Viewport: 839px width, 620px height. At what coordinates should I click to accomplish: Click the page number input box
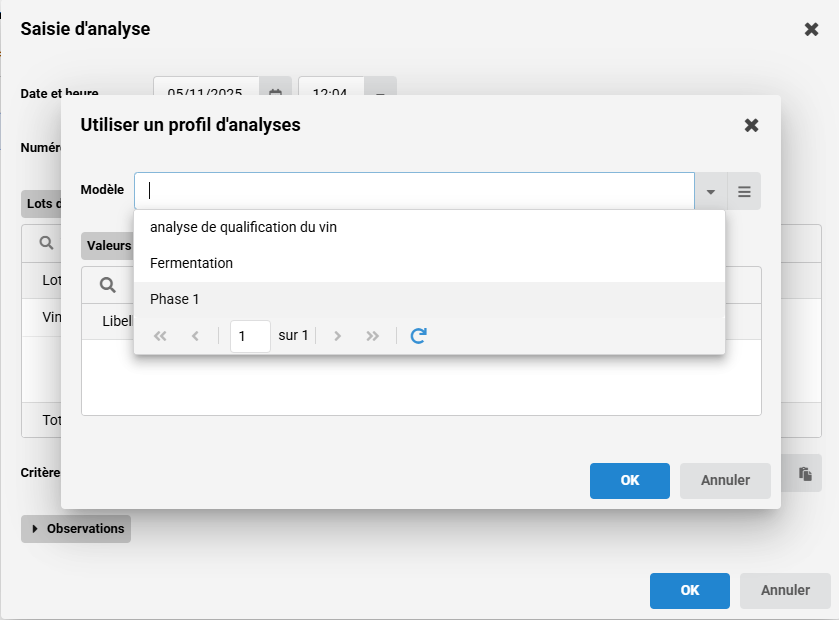tap(250, 336)
